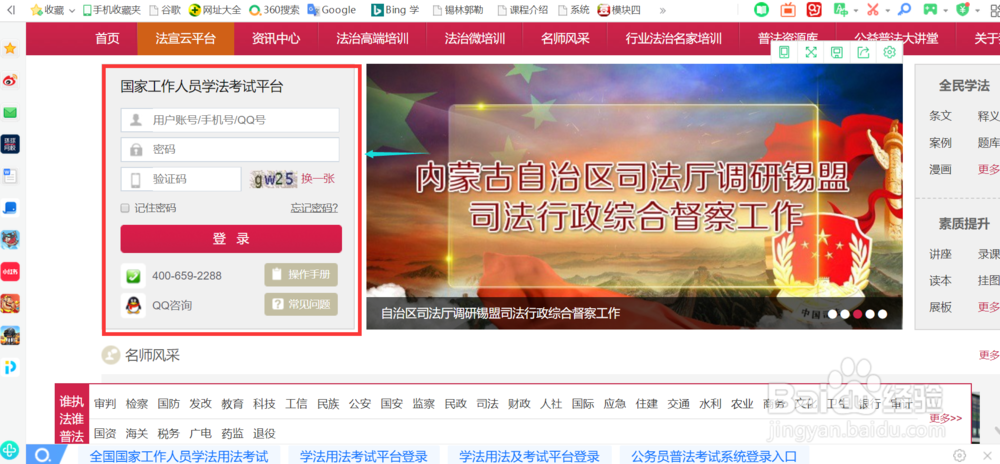Open the 法治高端培训 nav tab
This screenshot has width=1000, height=464.
[x=372, y=38]
